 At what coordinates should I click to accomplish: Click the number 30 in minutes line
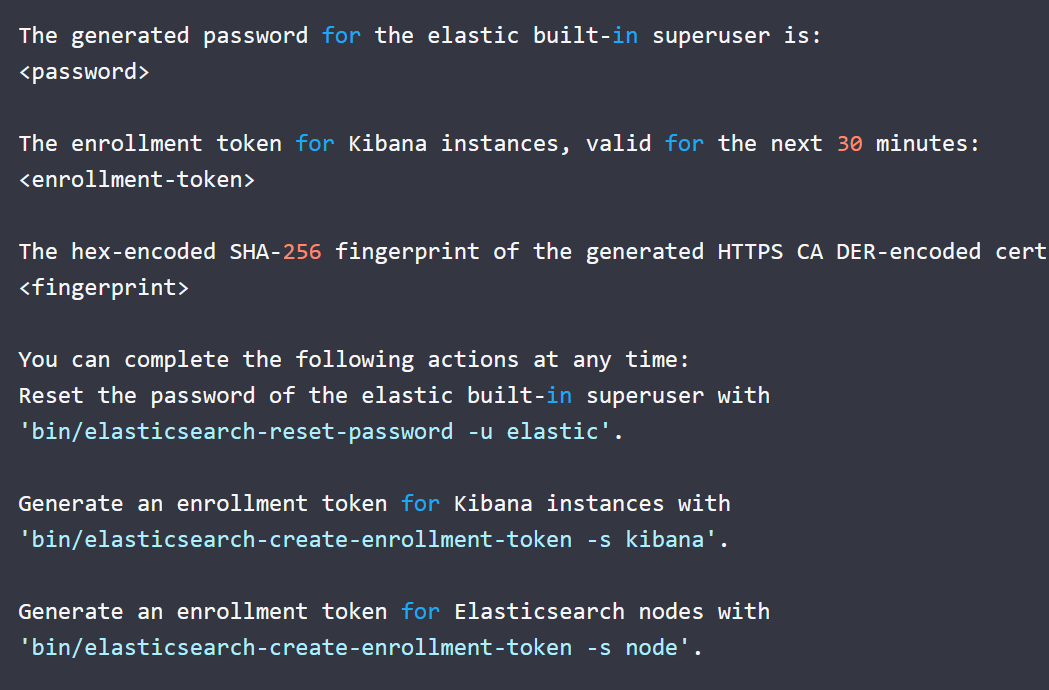tap(850, 144)
